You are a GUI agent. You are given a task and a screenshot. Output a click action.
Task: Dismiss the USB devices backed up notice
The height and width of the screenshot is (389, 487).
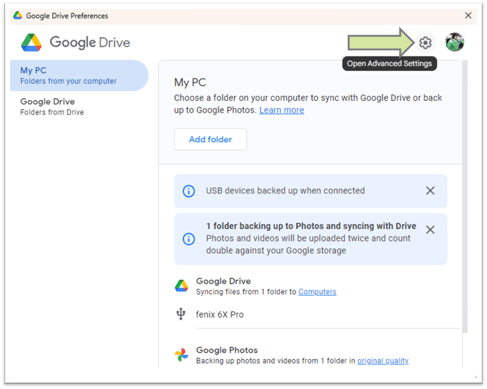pyautogui.click(x=430, y=191)
